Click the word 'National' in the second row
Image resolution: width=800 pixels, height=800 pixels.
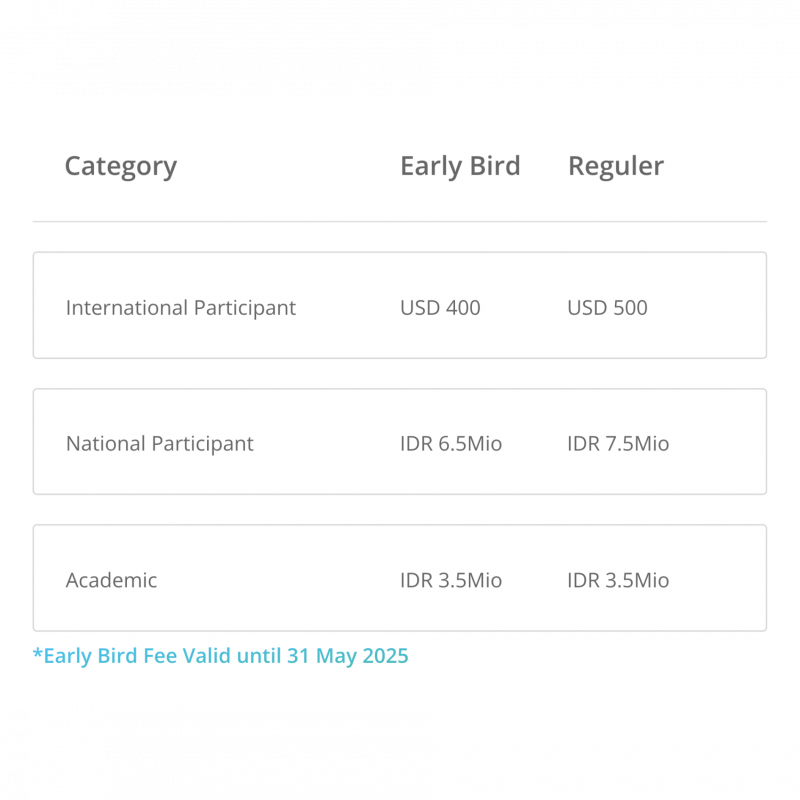tap(106, 443)
